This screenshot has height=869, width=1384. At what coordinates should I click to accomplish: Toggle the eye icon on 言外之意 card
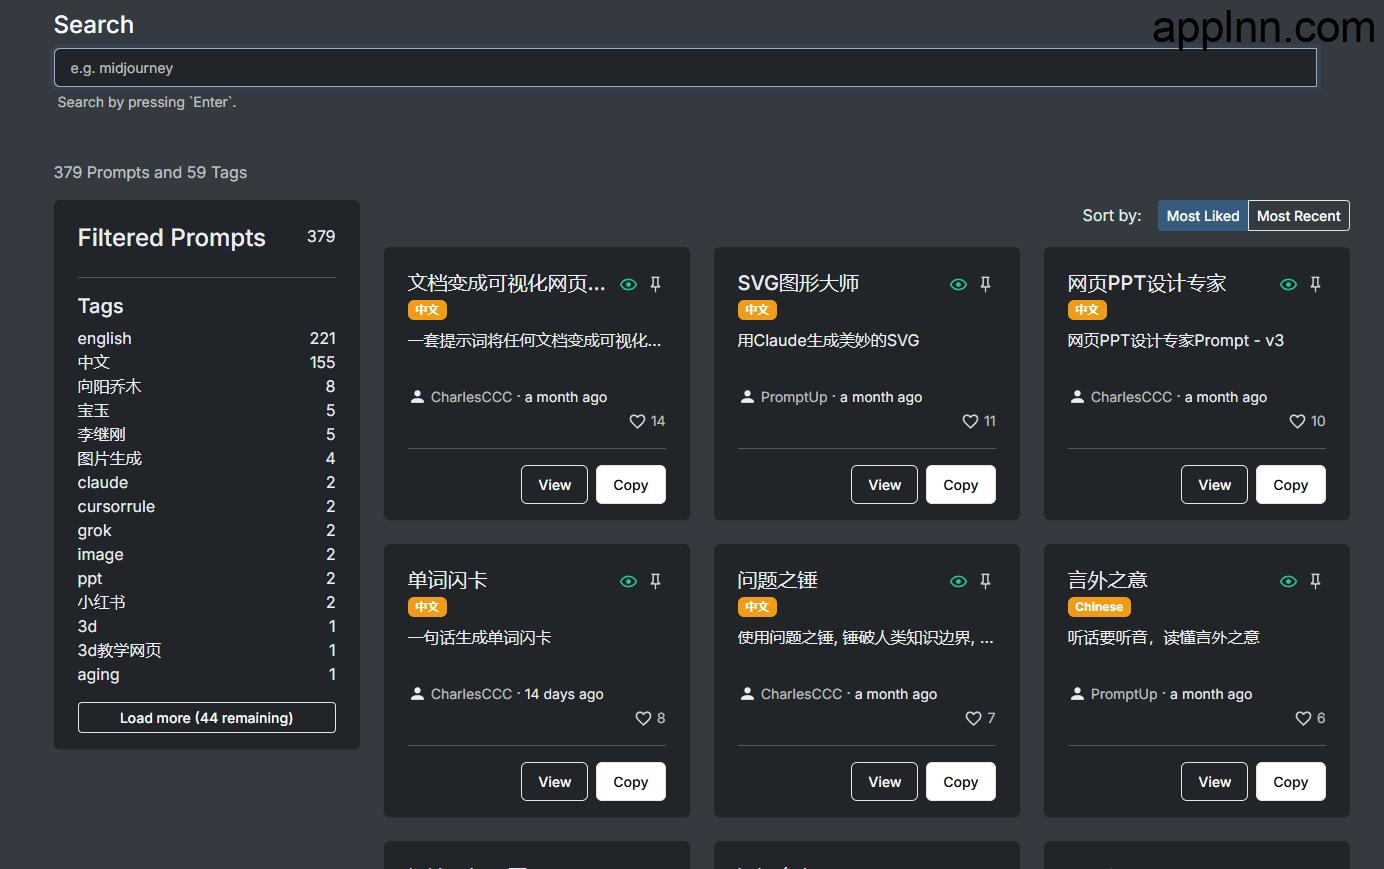1288,581
